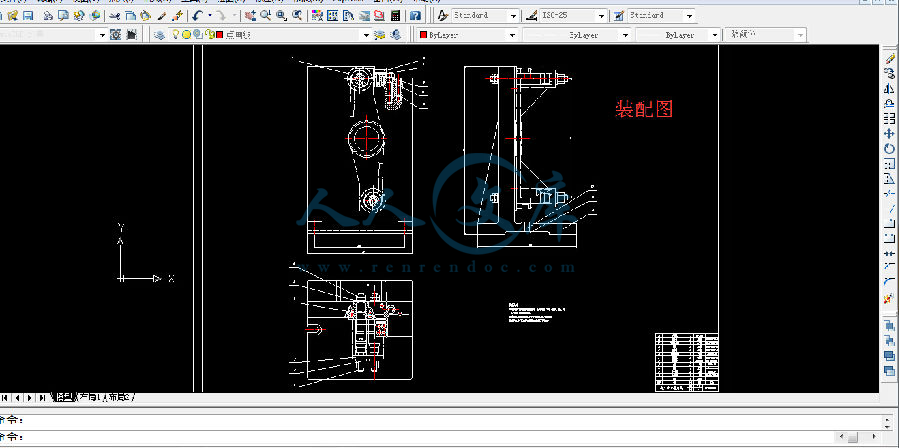Image resolution: width=899 pixels, height=448 pixels.
Task: Select the Copy Object tool in Modify toolbar
Action: click(x=889, y=73)
